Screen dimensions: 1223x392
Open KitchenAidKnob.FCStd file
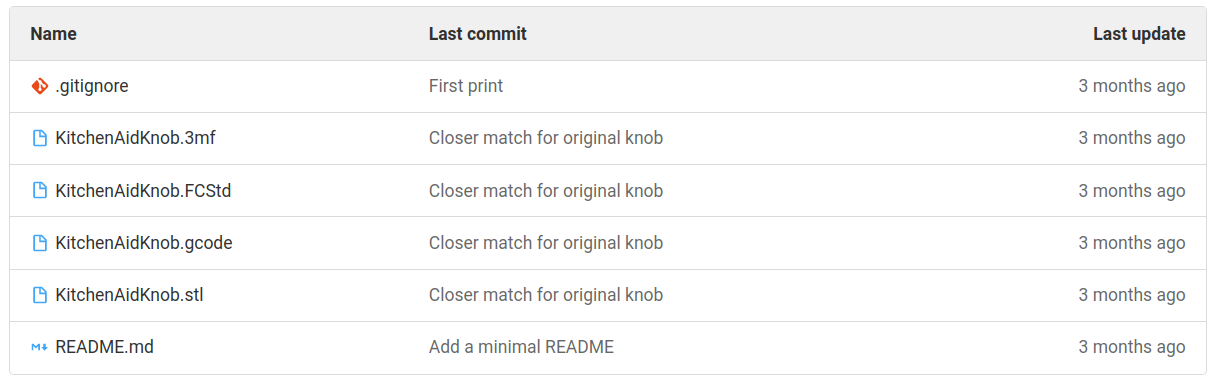click(x=144, y=190)
